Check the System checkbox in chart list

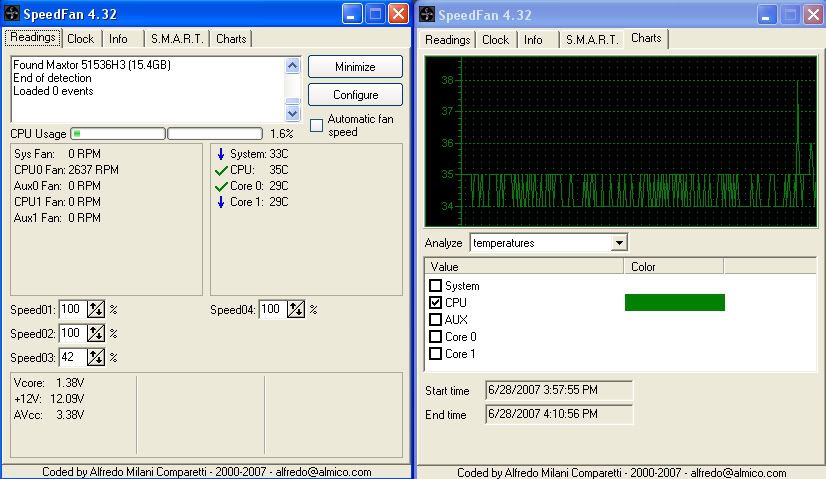(435, 286)
